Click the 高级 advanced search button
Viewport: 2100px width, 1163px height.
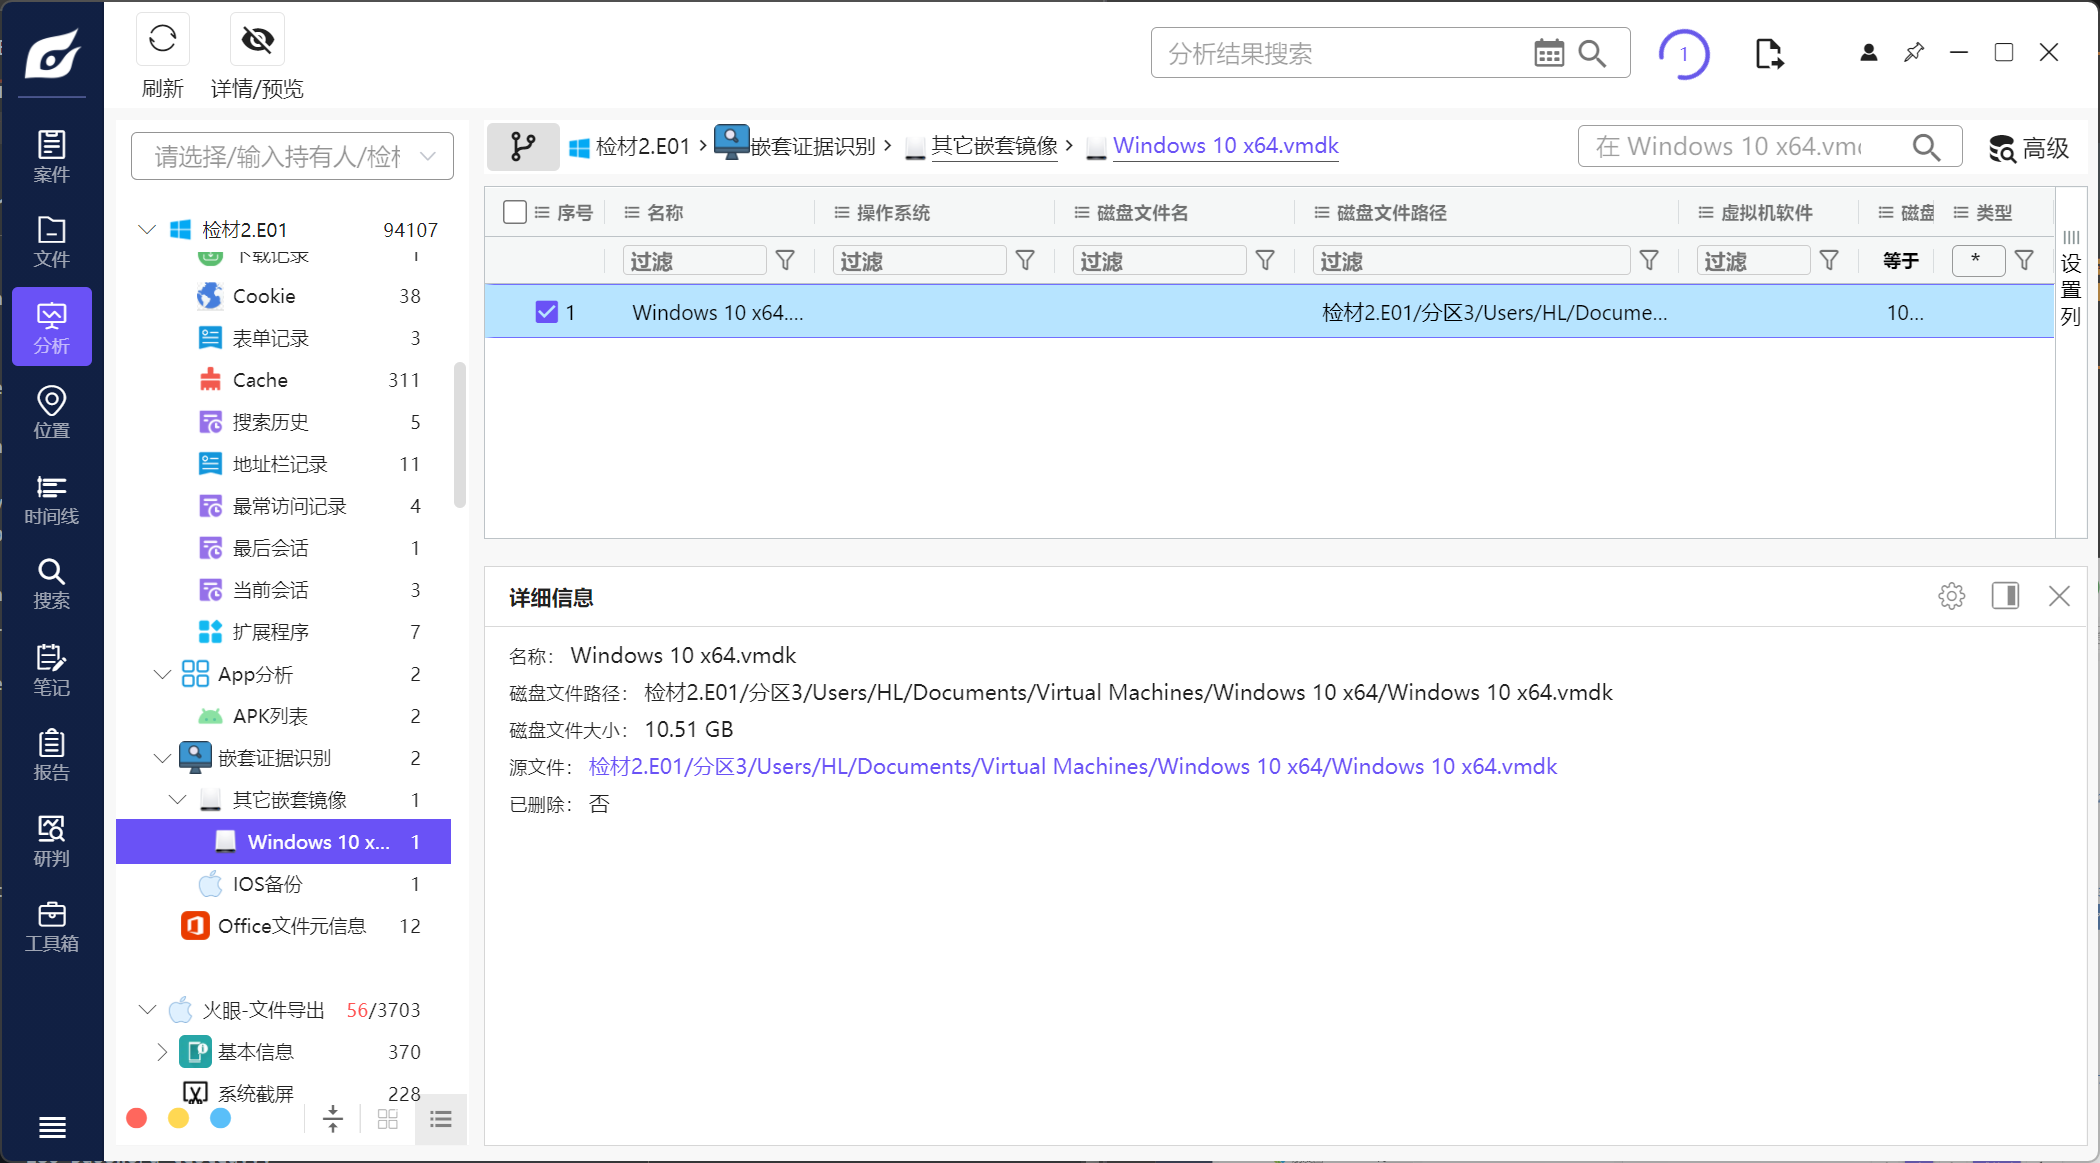pos(2028,148)
